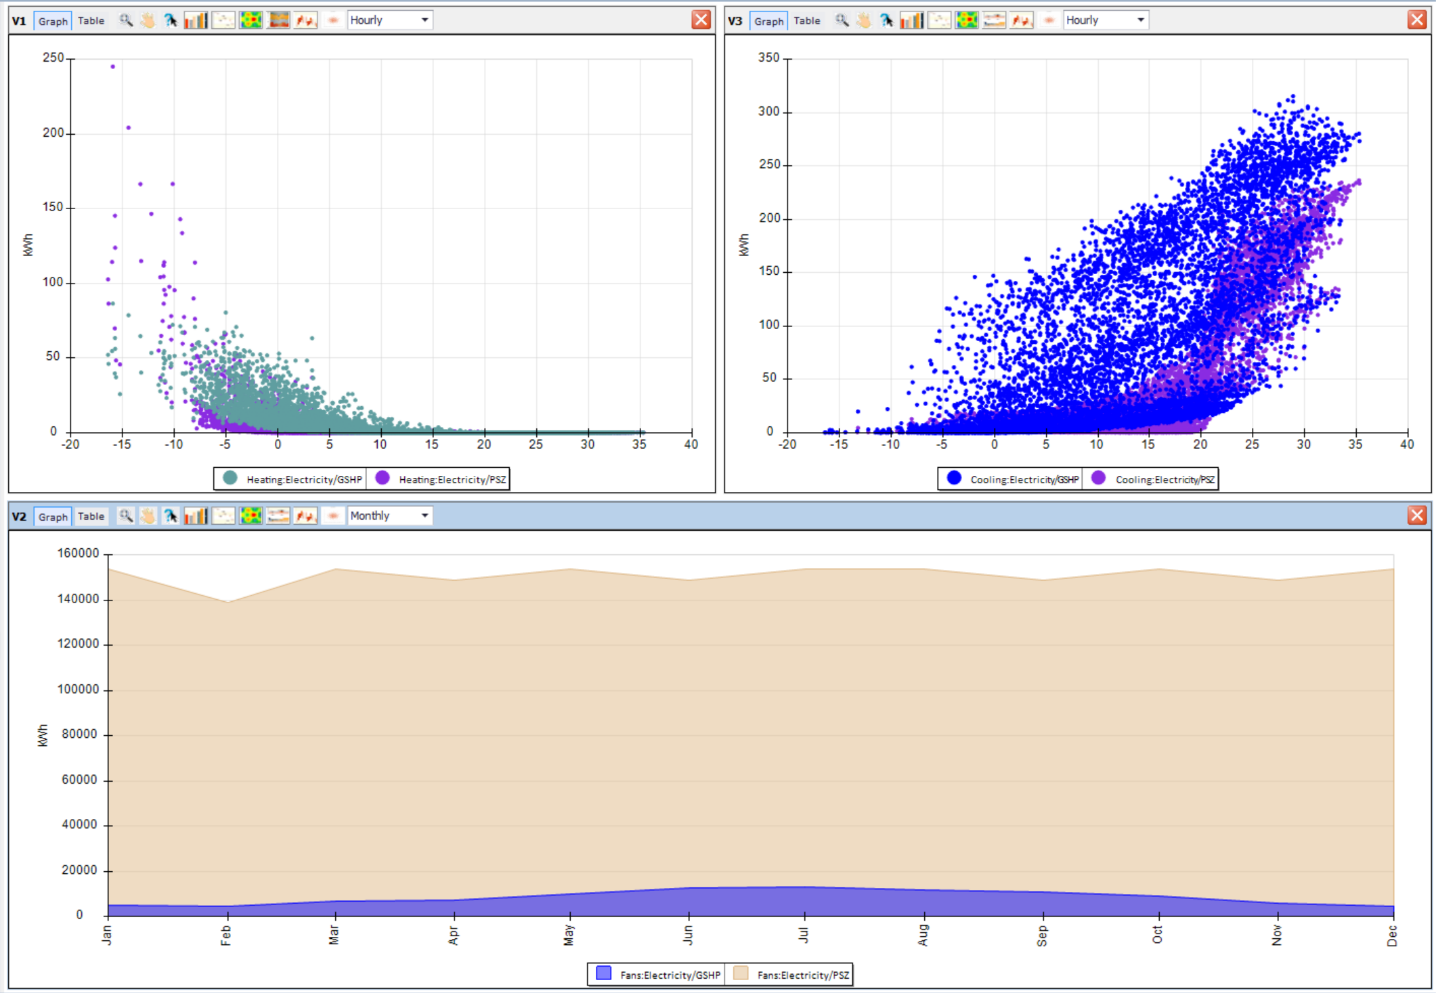Click the Fans:Electricity/PSZ color swatch

pos(741,973)
